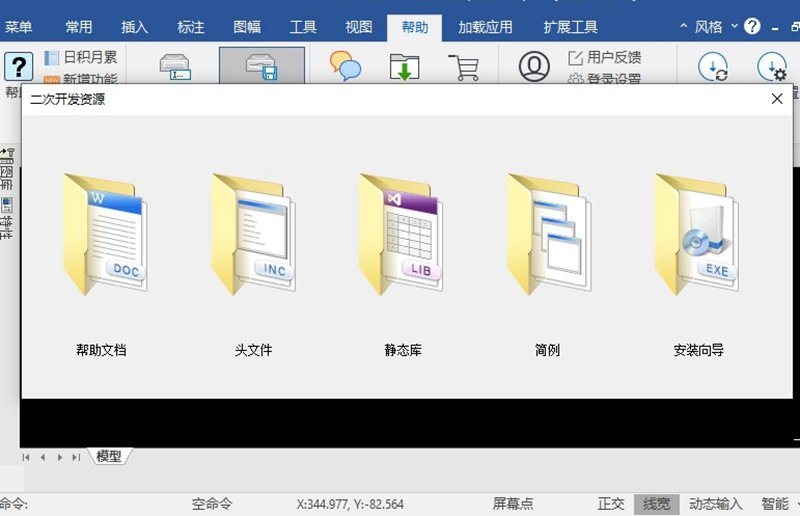800x516 pixels.
Task: Switch to the 视图 ribbon tab
Action: [359, 27]
